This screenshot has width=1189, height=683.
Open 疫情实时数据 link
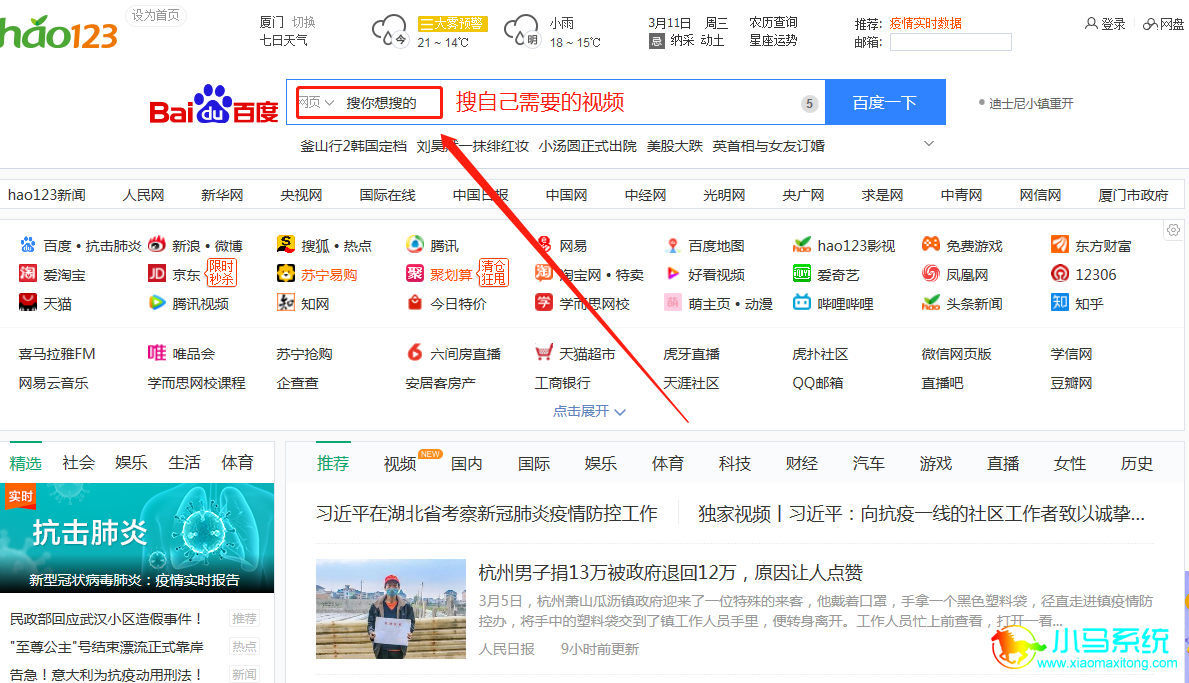[x=925, y=23]
